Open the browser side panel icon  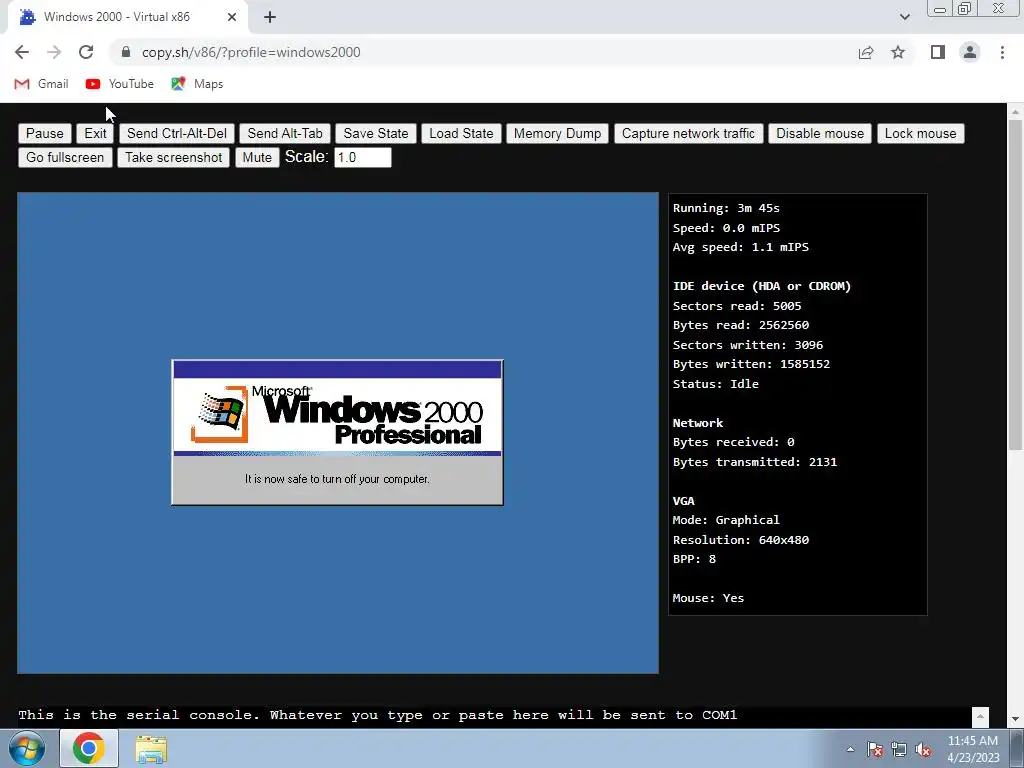[x=938, y=52]
